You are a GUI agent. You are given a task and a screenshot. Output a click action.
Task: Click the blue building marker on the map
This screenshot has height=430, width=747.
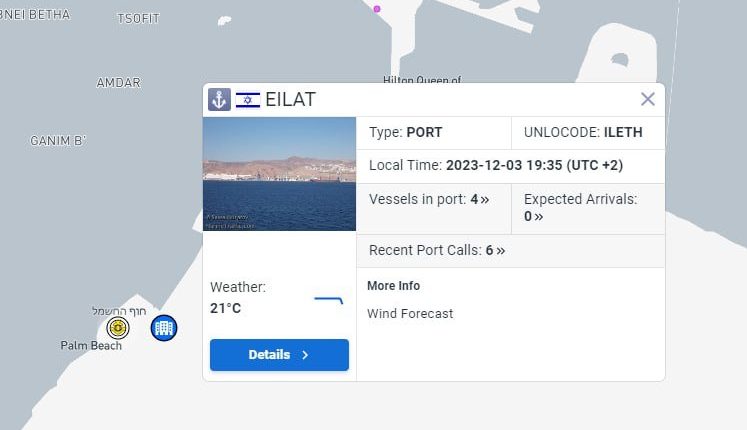(164, 327)
